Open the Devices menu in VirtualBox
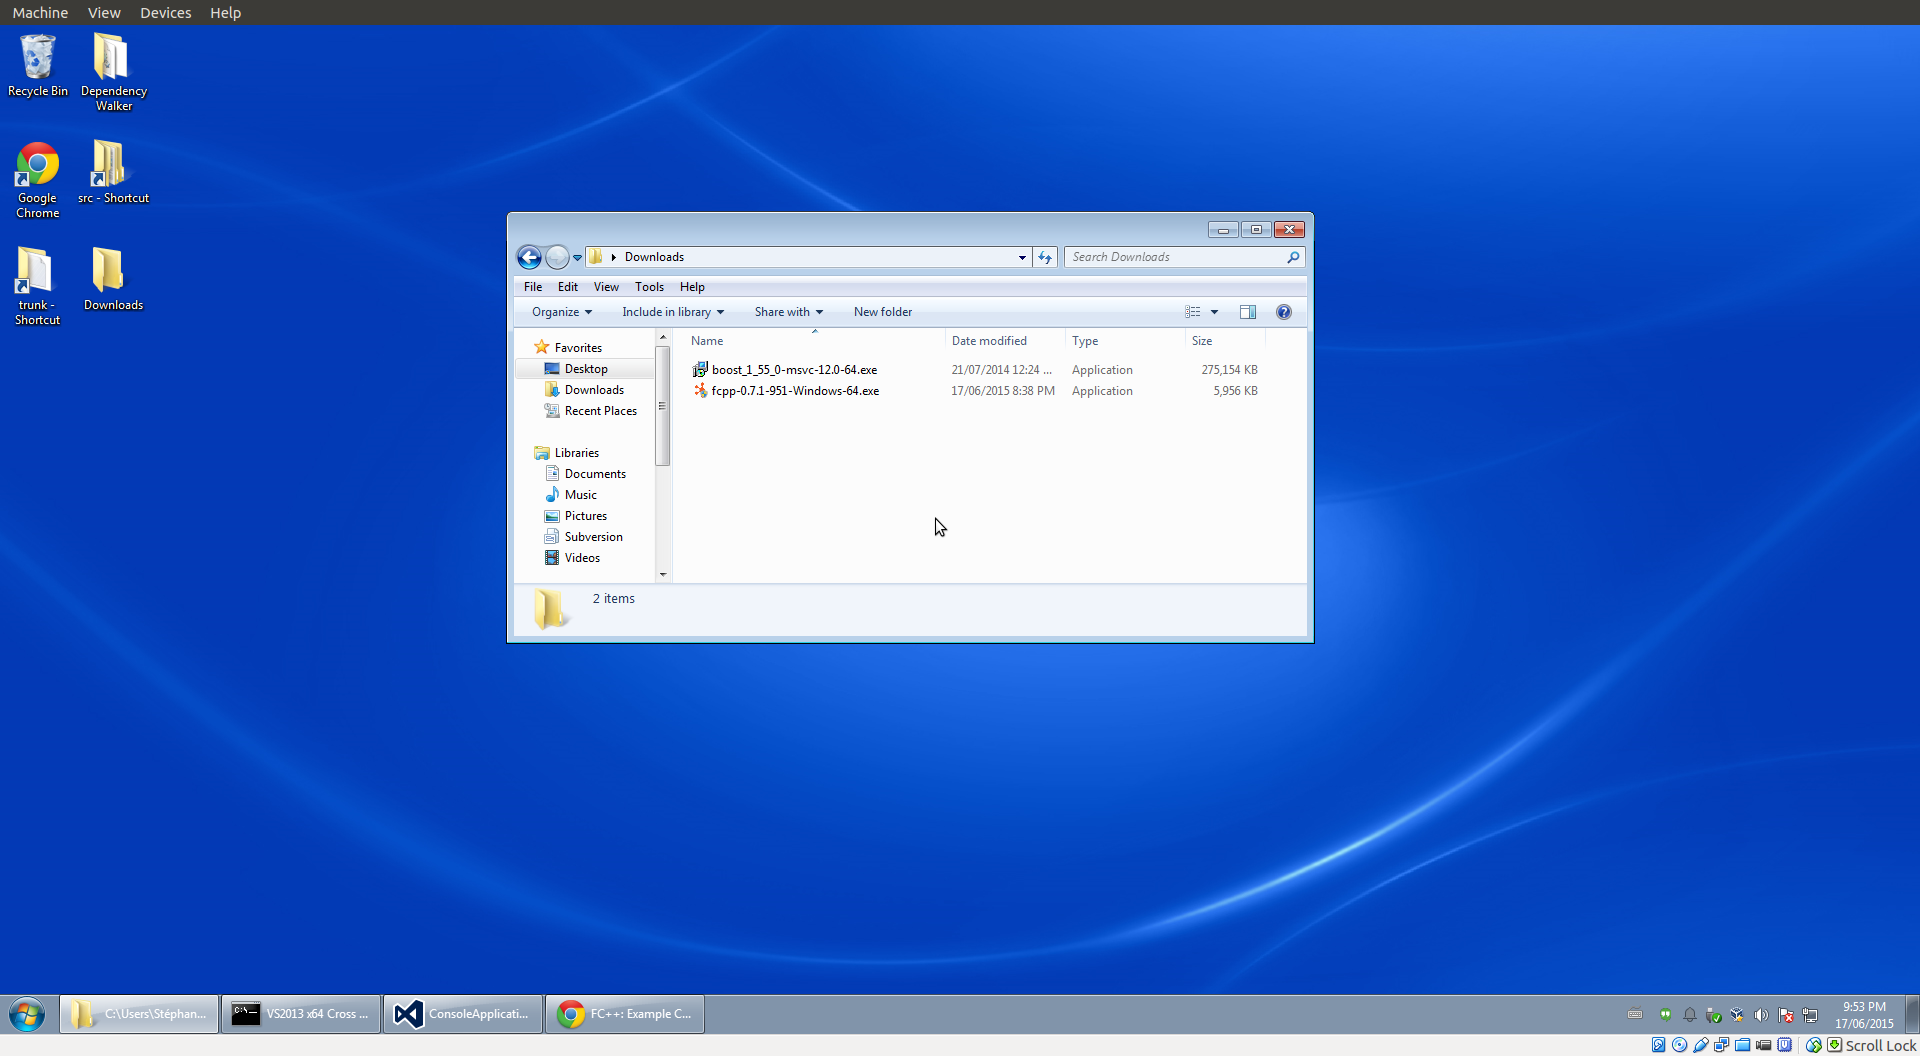 (x=165, y=13)
